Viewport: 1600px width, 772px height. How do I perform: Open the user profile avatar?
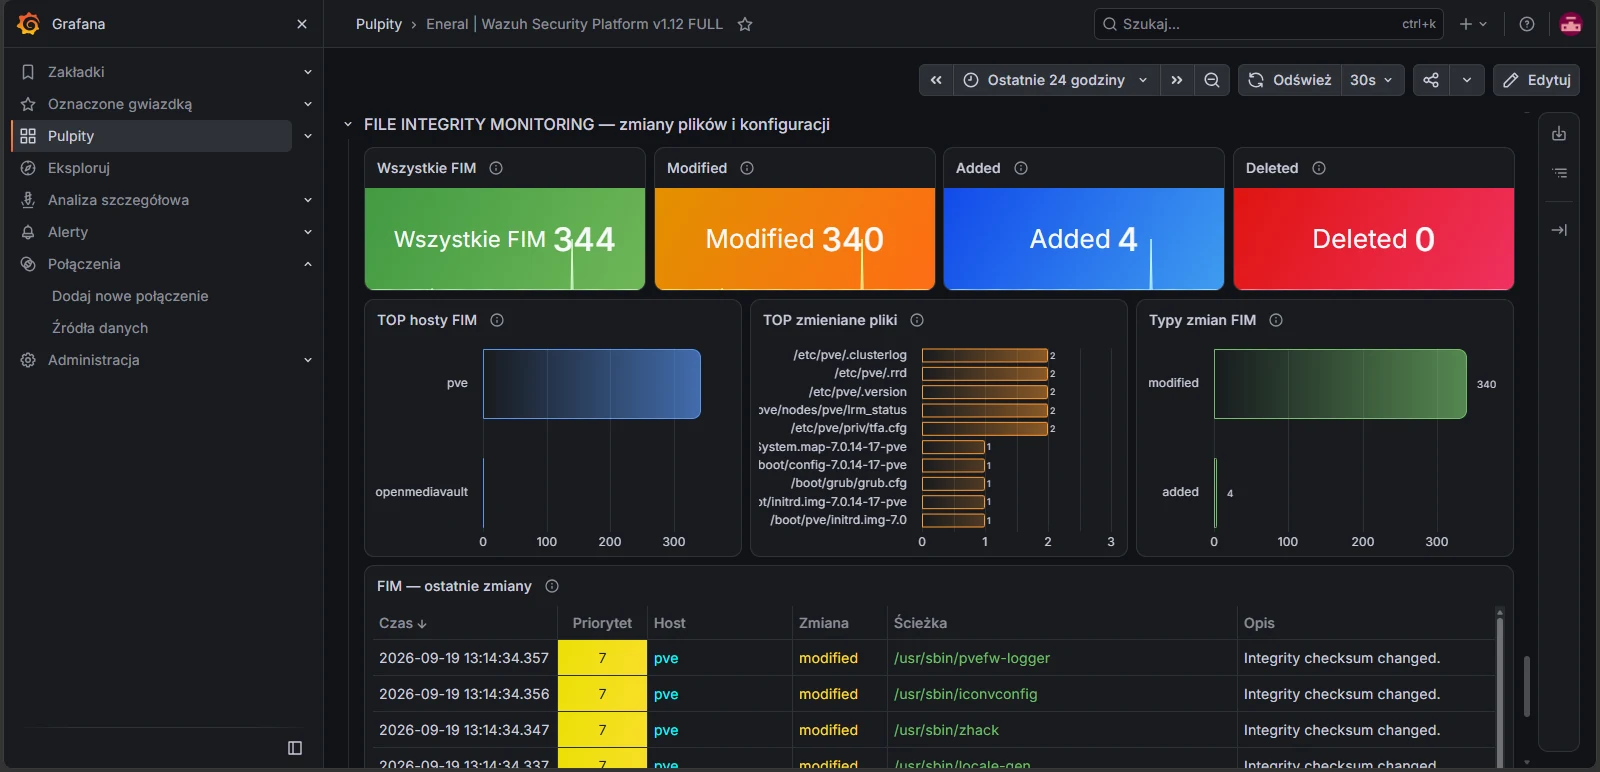pyautogui.click(x=1571, y=24)
